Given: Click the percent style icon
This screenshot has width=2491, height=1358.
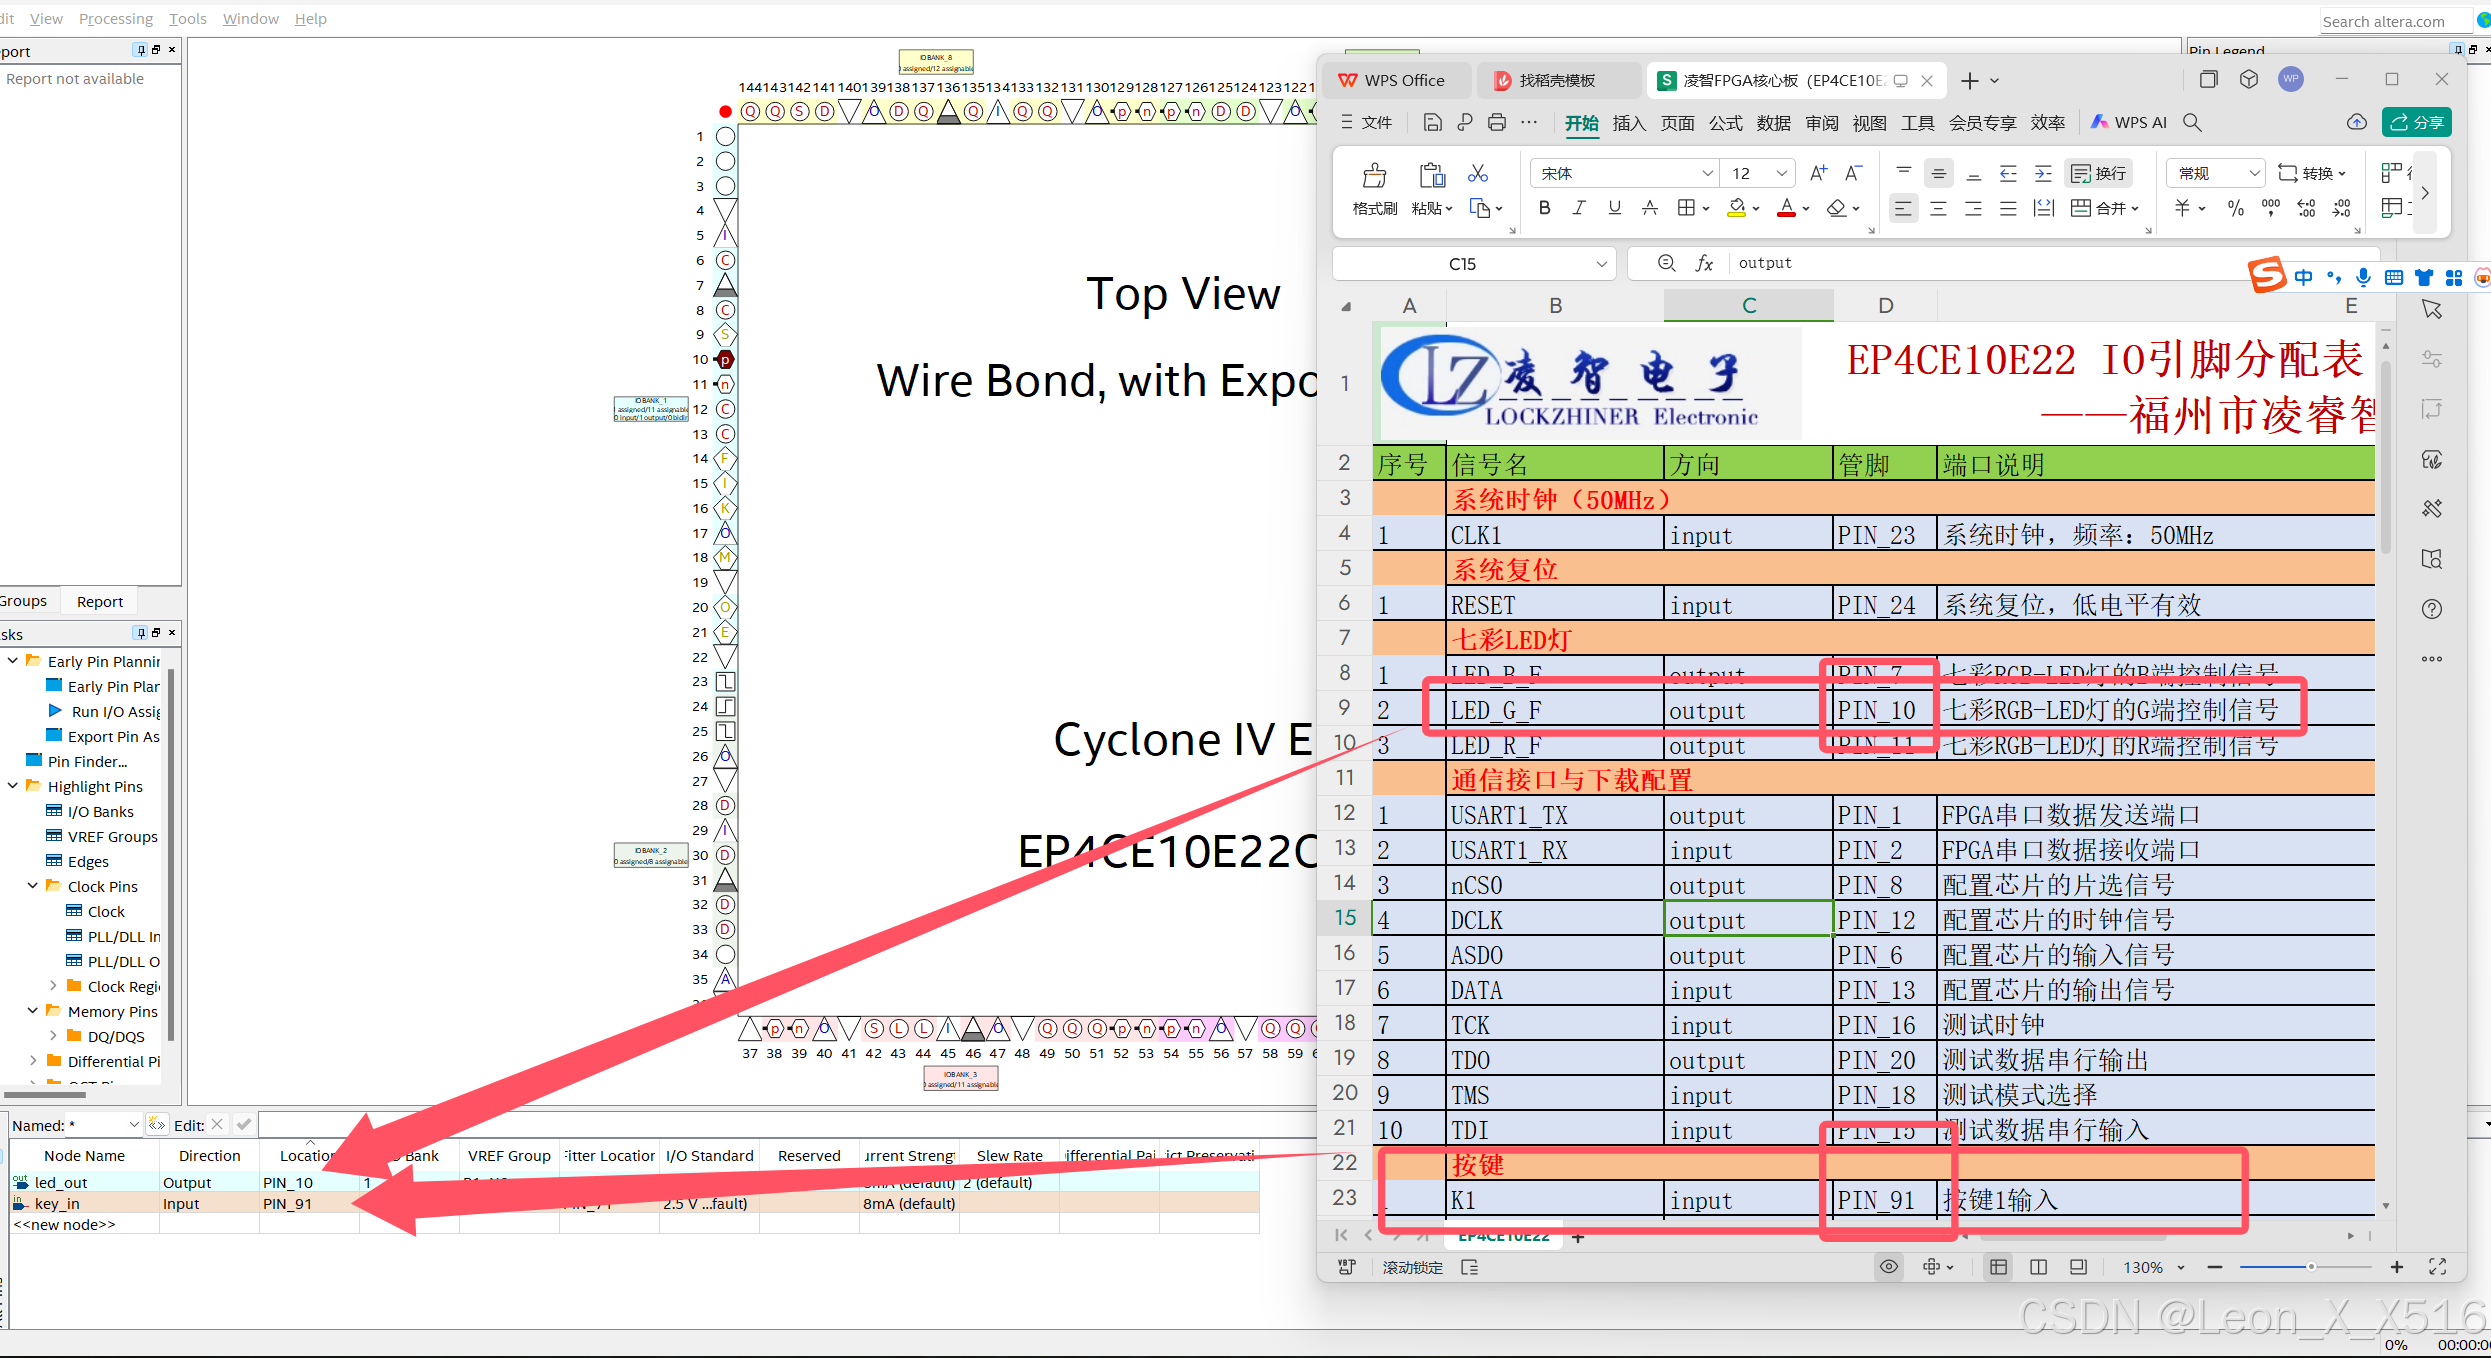Looking at the screenshot, I should coord(2236,208).
